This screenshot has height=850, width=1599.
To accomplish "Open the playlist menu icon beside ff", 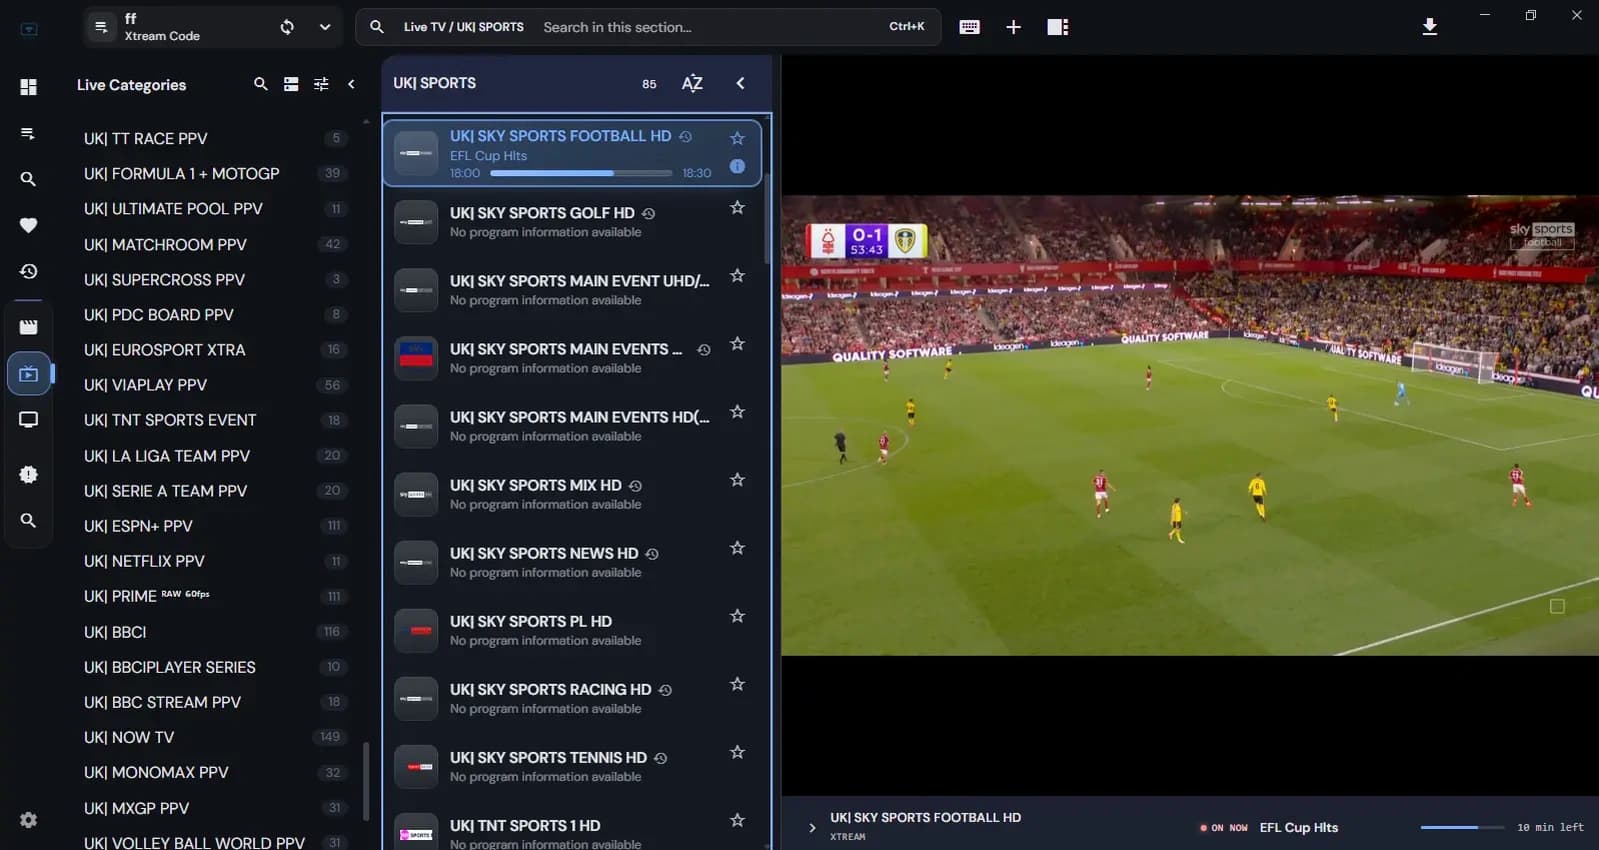I will click(x=101, y=27).
